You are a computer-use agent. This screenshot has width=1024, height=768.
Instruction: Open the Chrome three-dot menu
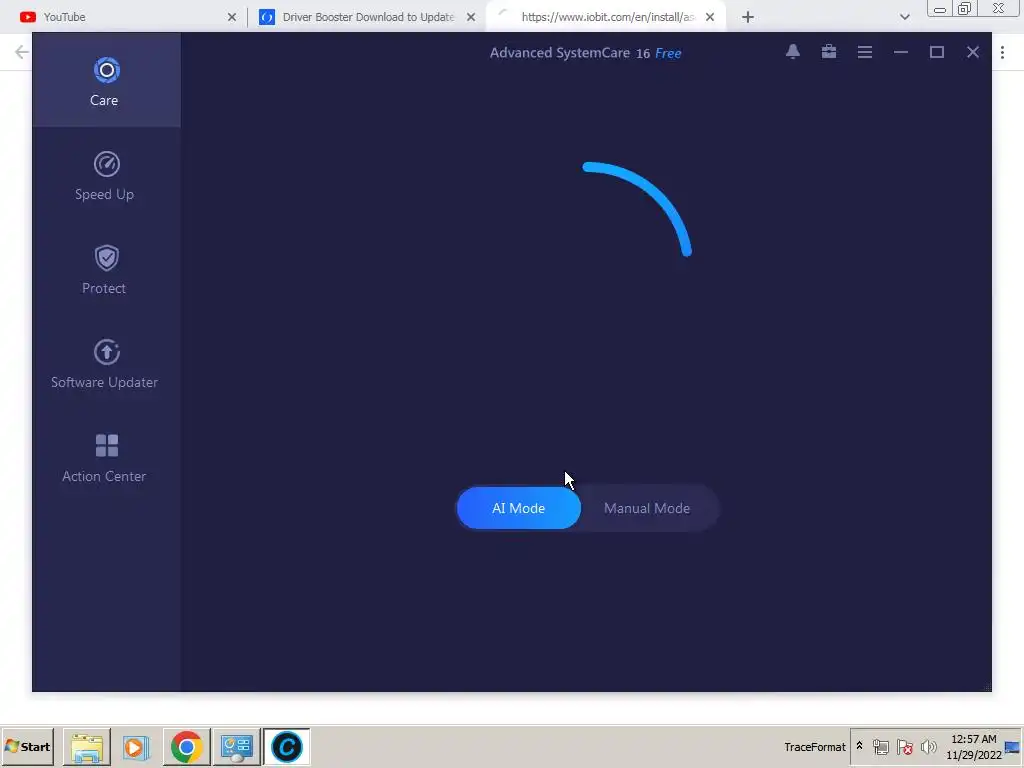(1002, 52)
